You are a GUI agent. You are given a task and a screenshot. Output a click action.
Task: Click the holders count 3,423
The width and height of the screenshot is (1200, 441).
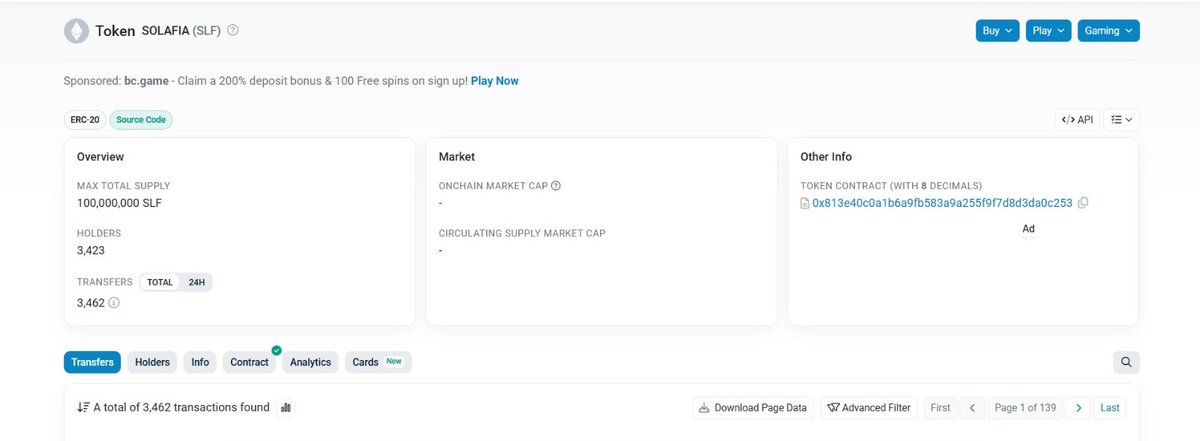pos(91,250)
